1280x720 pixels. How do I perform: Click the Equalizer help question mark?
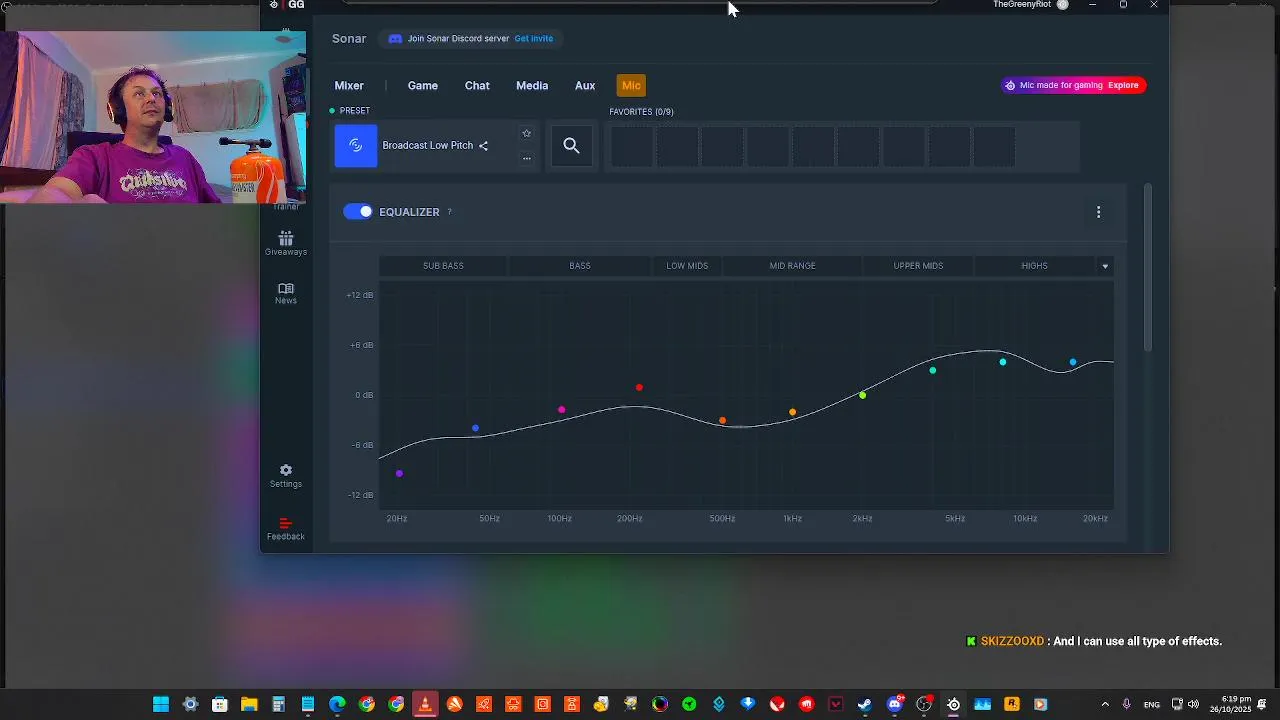coord(449,212)
